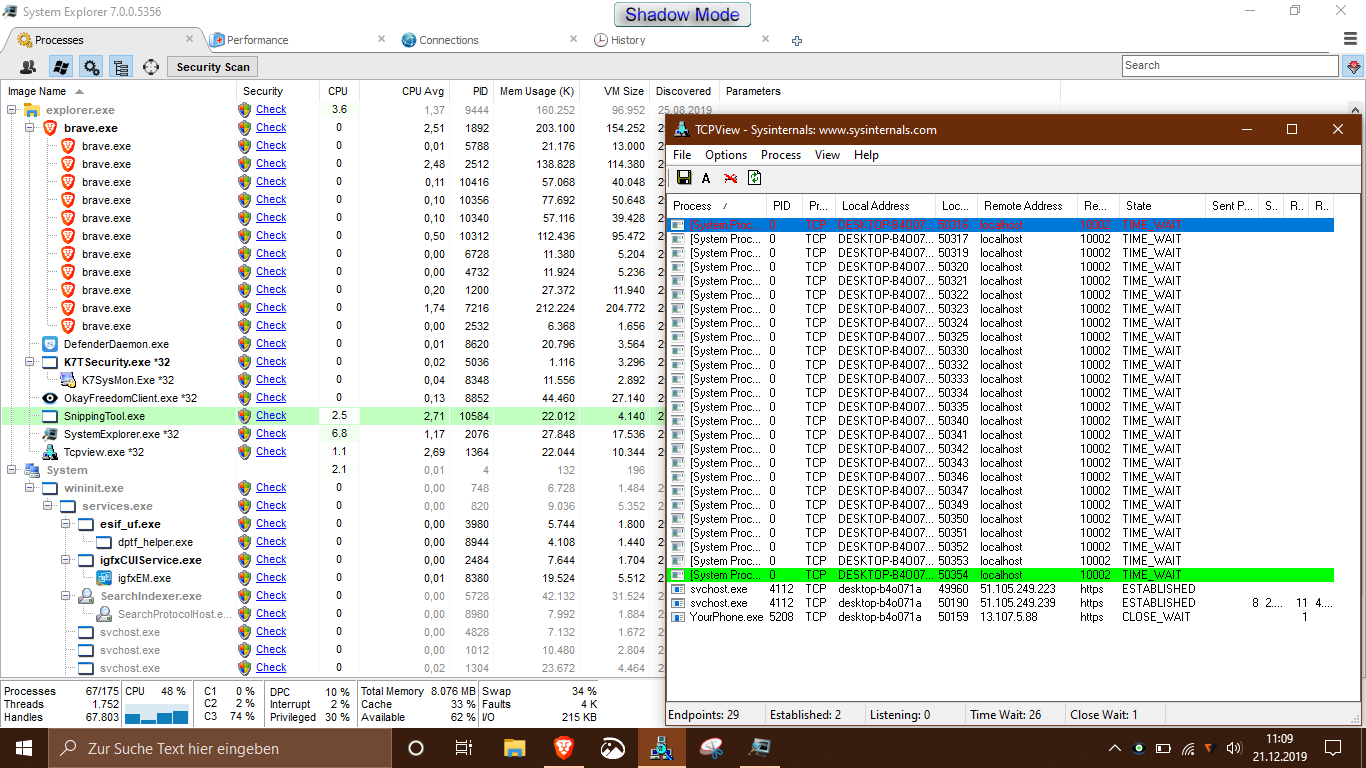This screenshot has width=1366, height=768.
Task: Click the crosshair target icon in System Explorer toolbar
Action: (151, 67)
